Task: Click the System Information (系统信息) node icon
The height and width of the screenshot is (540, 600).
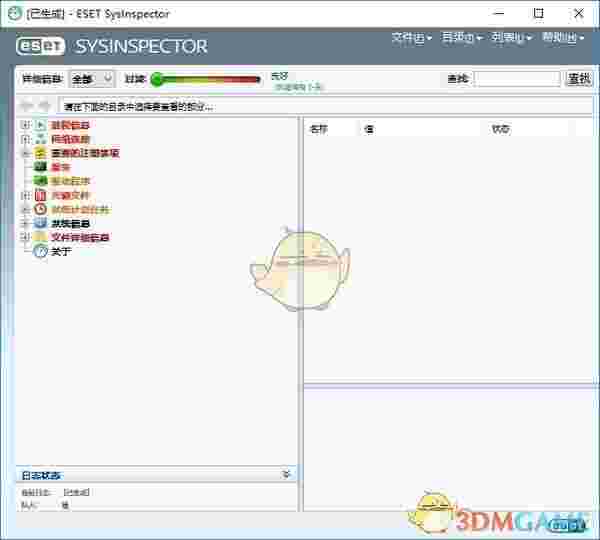Action: pos(40,223)
